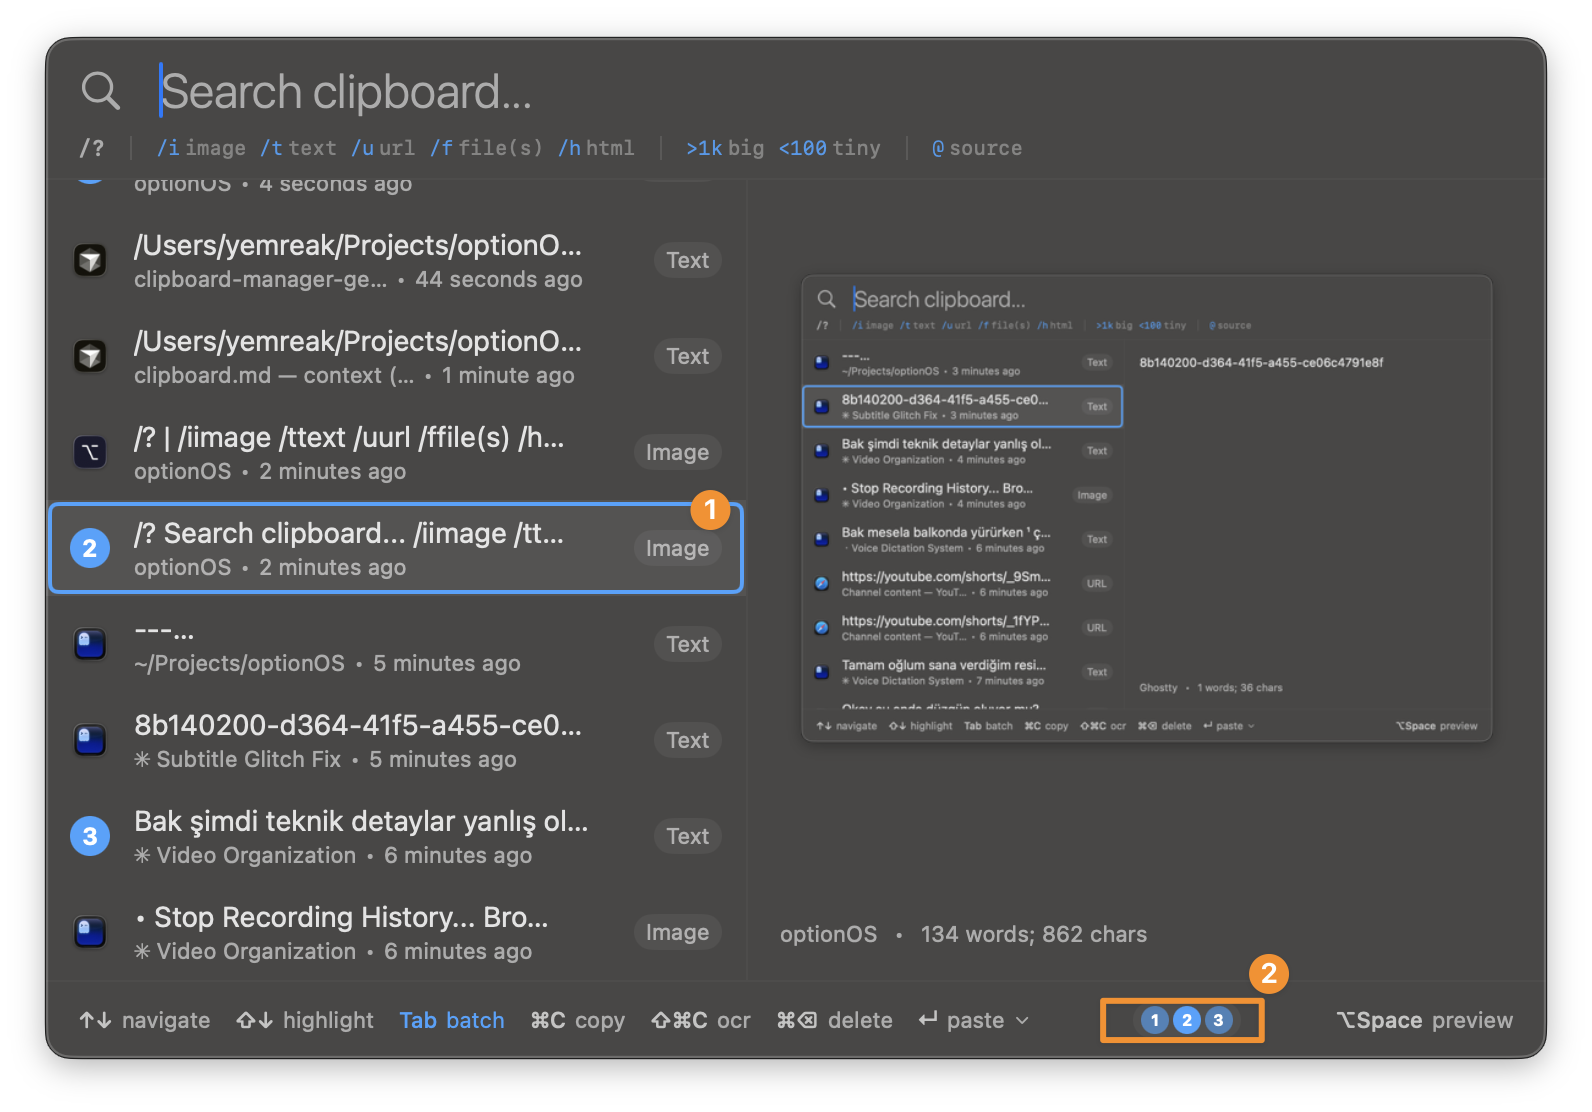Image resolution: width=1592 pixels, height=1112 pixels.
Task: Click the optionOS app icon on the first Image entry
Action: (x=91, y=453)
